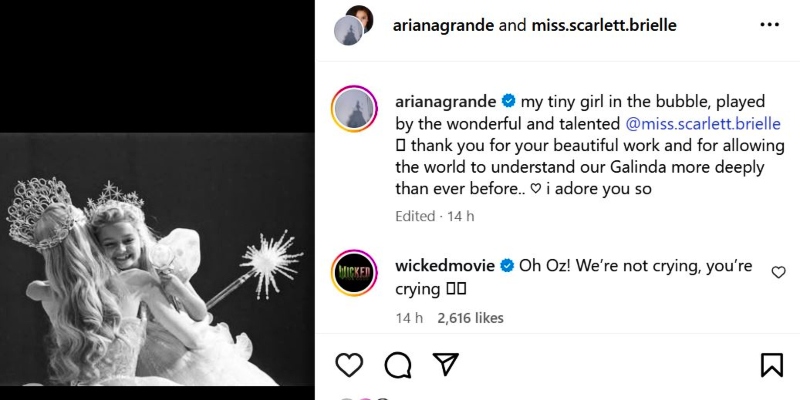Like the post with heart icon
Viewport: 800px width, 400px height.
349,365
